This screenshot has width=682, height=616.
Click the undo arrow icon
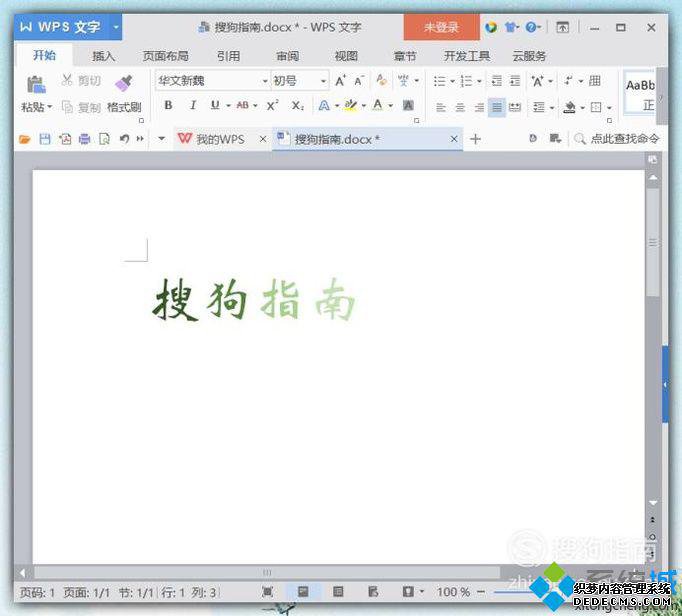coord(124,139)
